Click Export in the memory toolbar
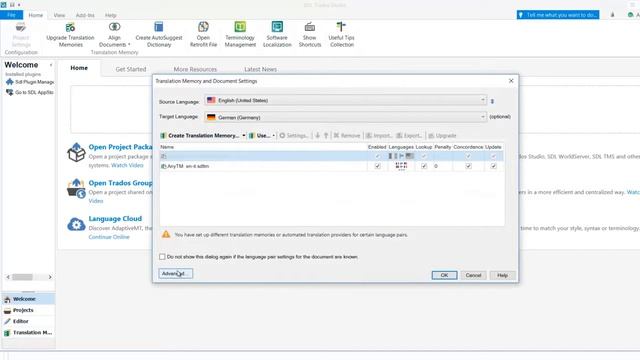The height and width of the screenshot is (360, 640). [409, 136]
